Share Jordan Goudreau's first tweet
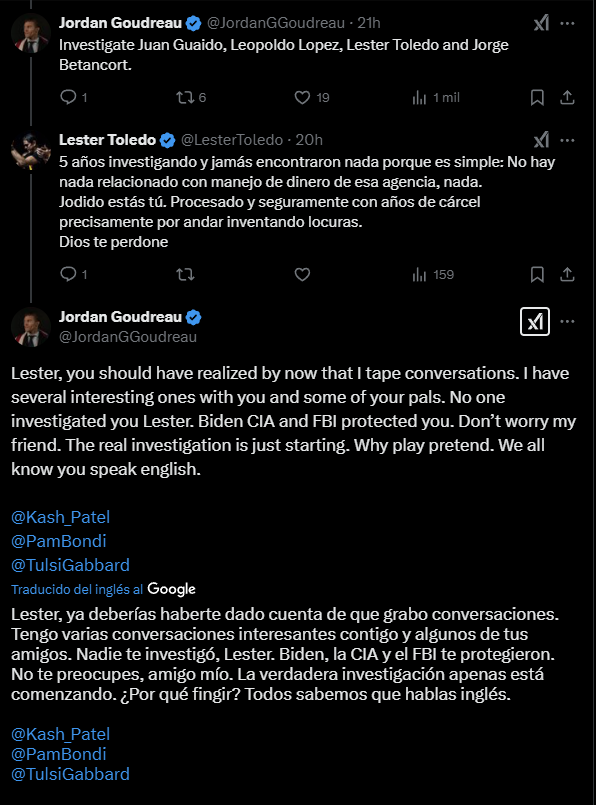Image resolution: width=596 pixels, height=805 pixels. pos(567,97)
